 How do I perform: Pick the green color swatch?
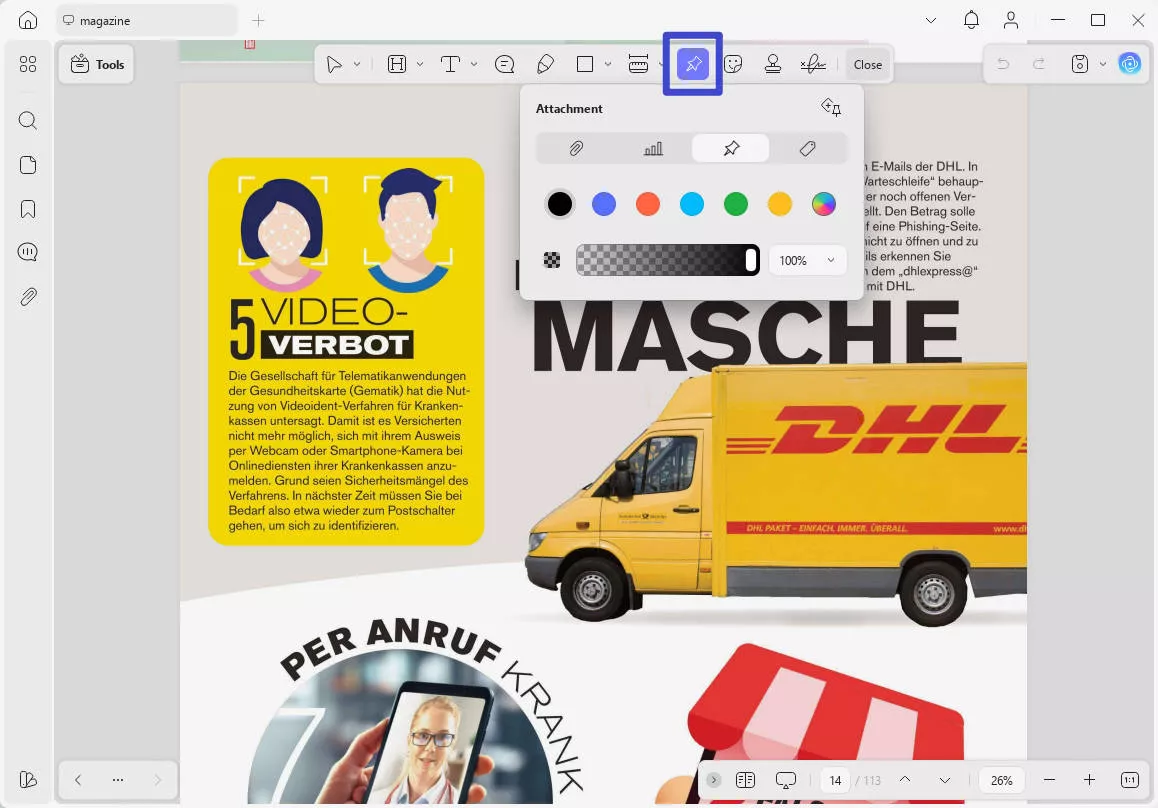tap(736, 204)
